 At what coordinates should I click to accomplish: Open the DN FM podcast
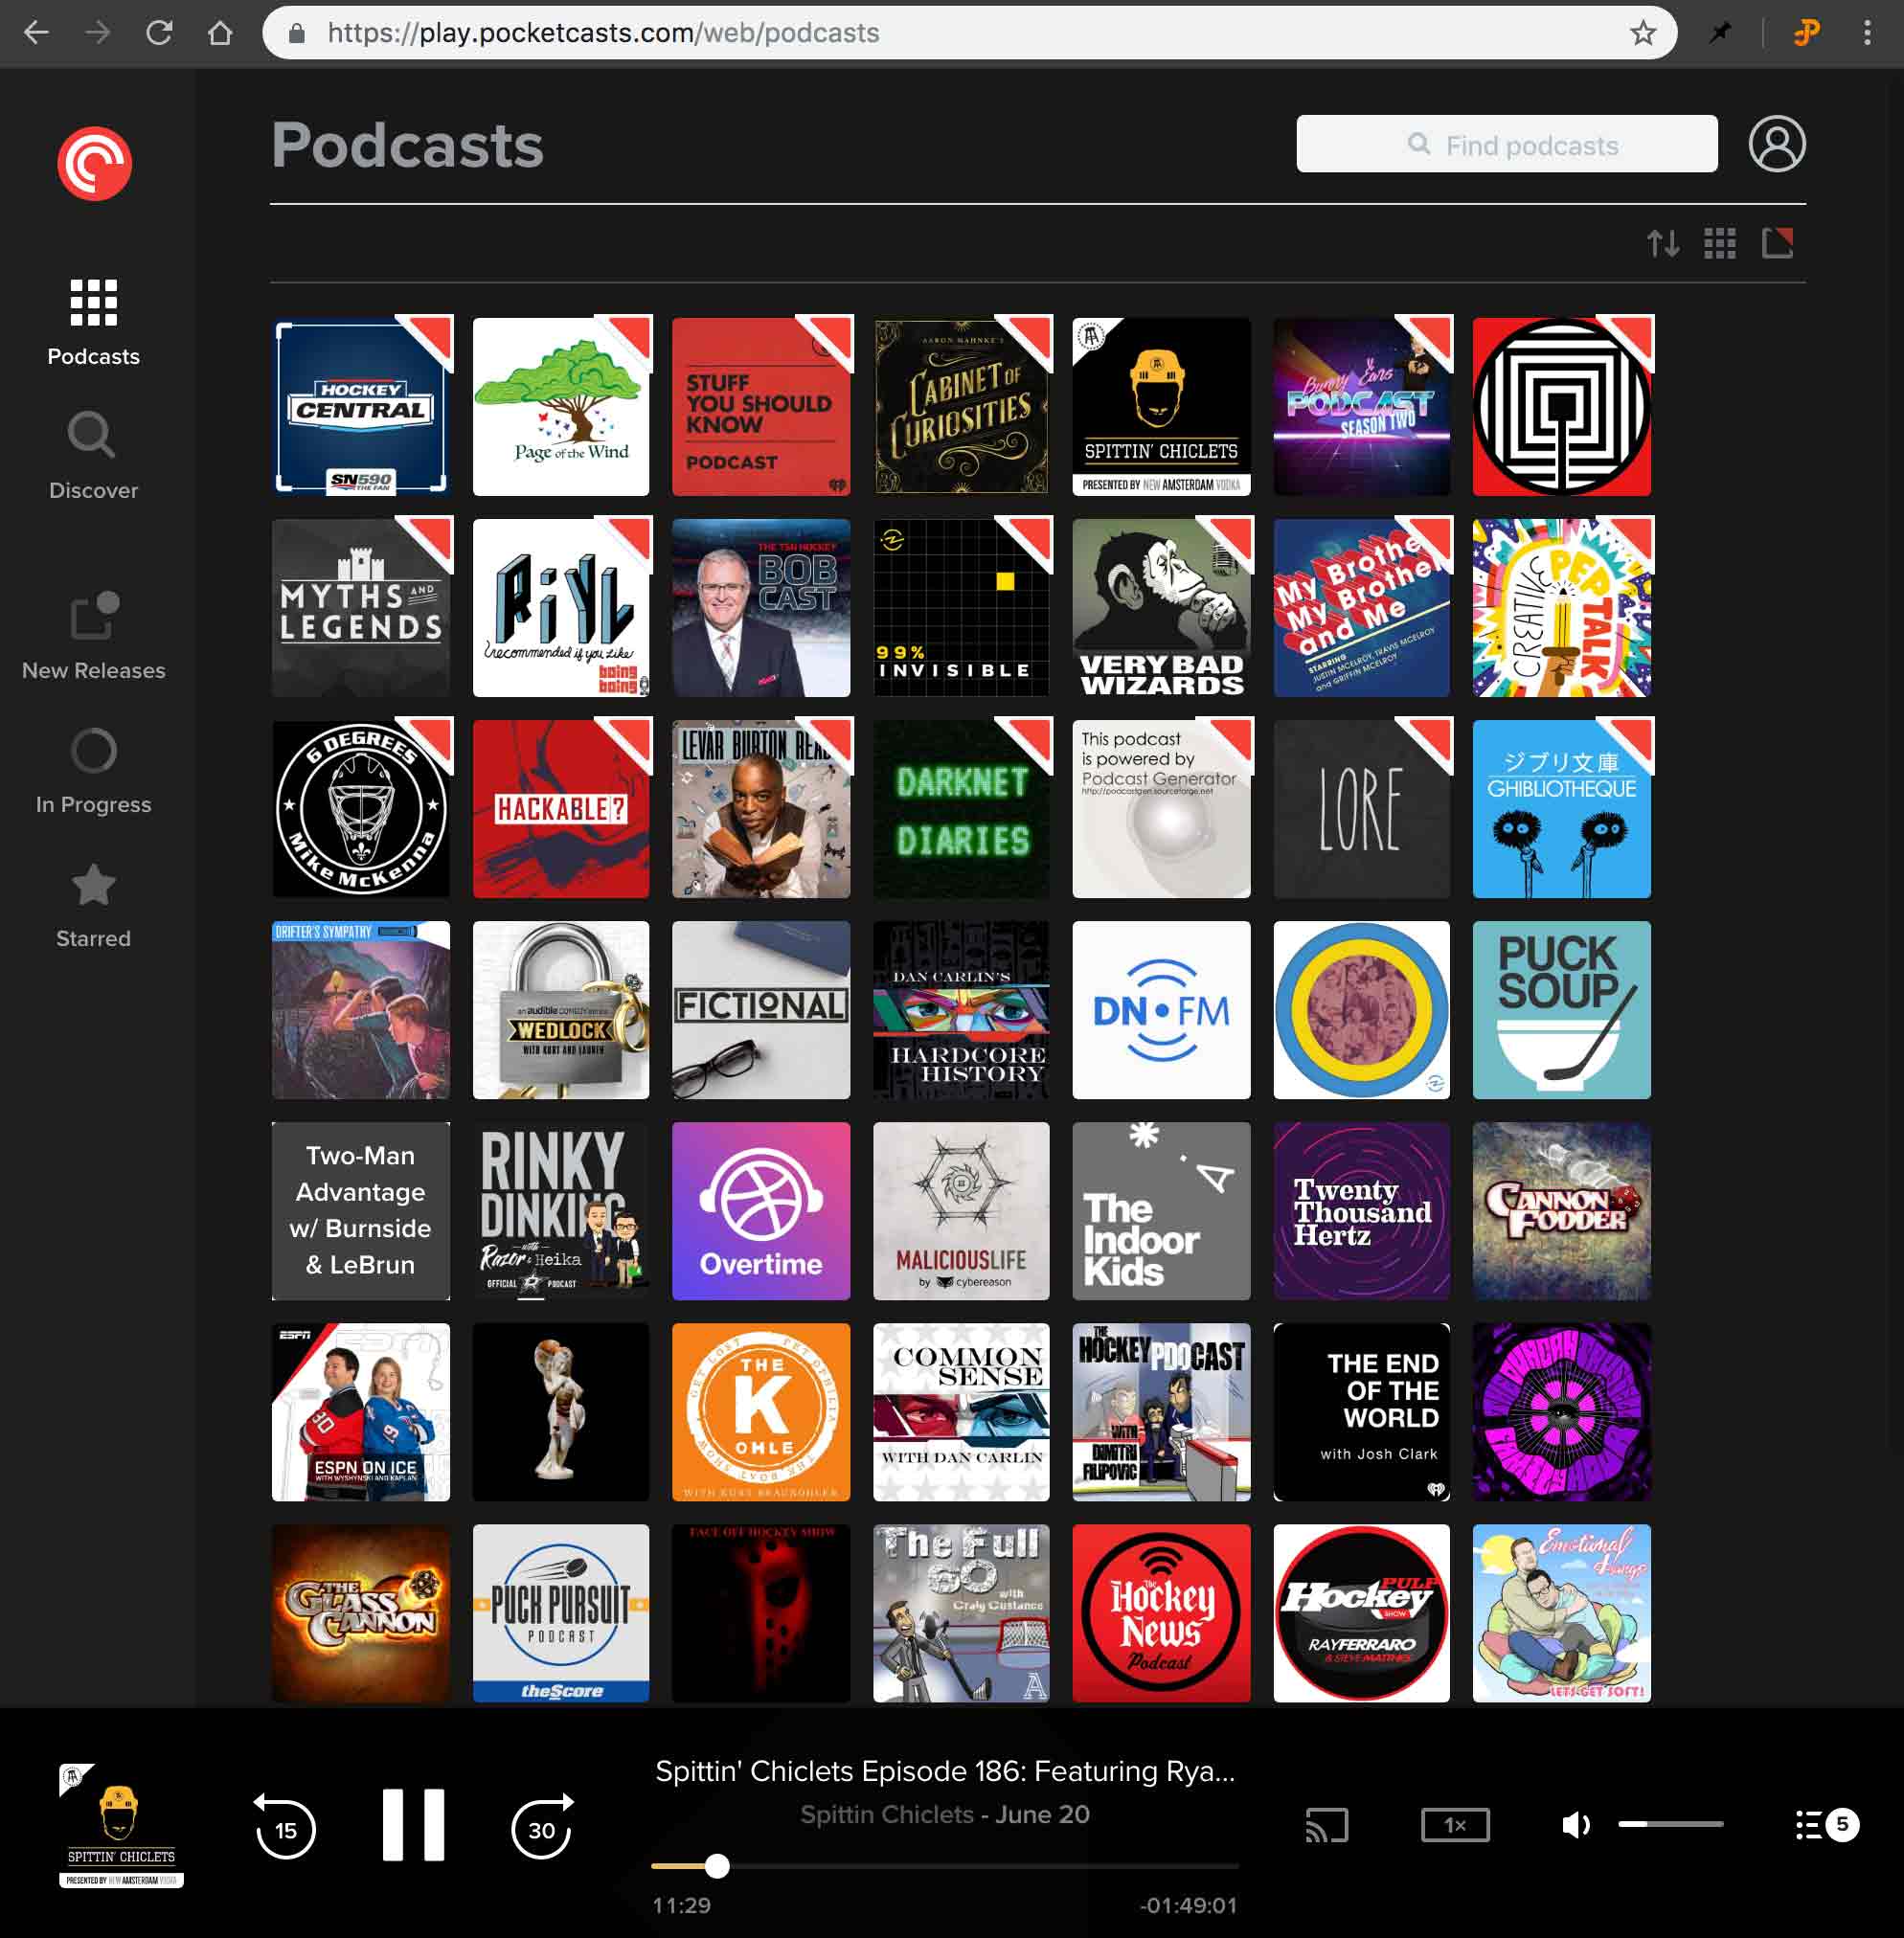click(1161, 1010)
